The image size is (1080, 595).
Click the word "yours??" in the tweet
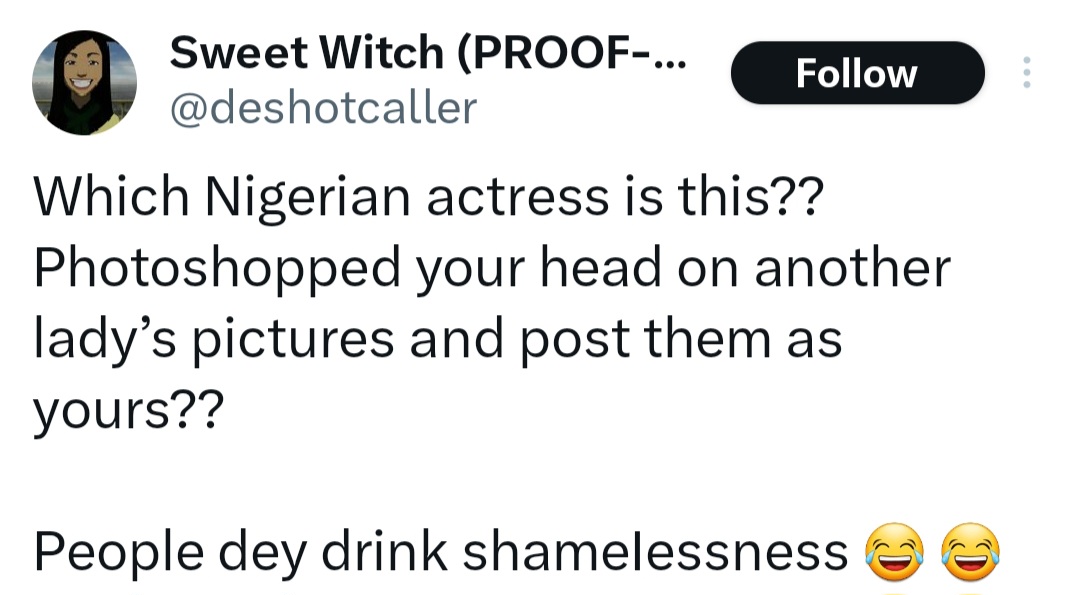coord(125,409)
